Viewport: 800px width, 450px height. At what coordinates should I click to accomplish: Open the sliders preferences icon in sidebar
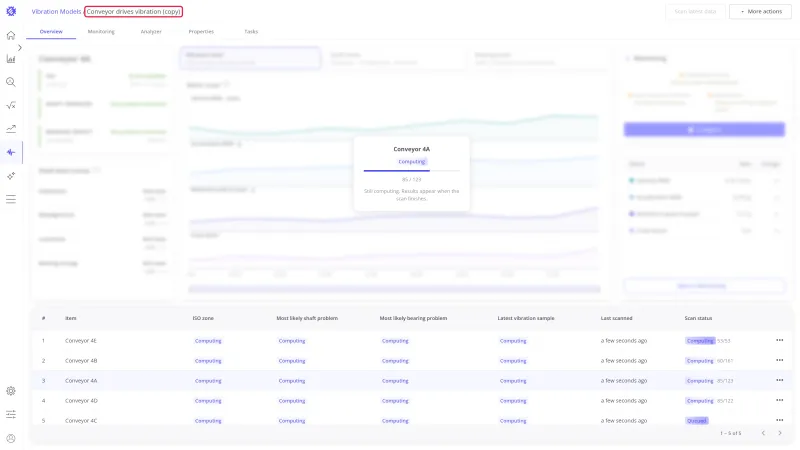[x=11, y=414]
